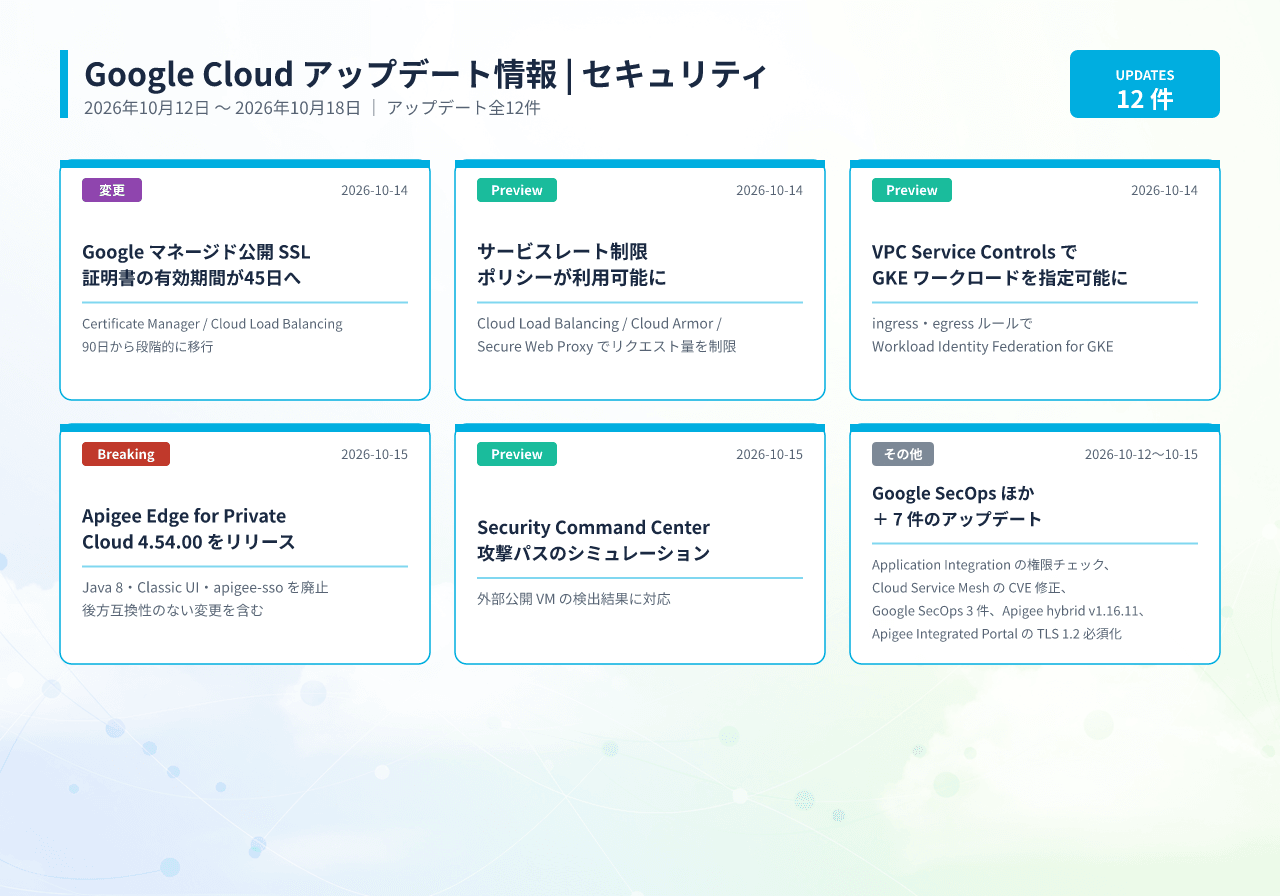
Task: Click the 2026-10-14 date on the VPC Service Controls card
Action: click(x=1164, y=190)
